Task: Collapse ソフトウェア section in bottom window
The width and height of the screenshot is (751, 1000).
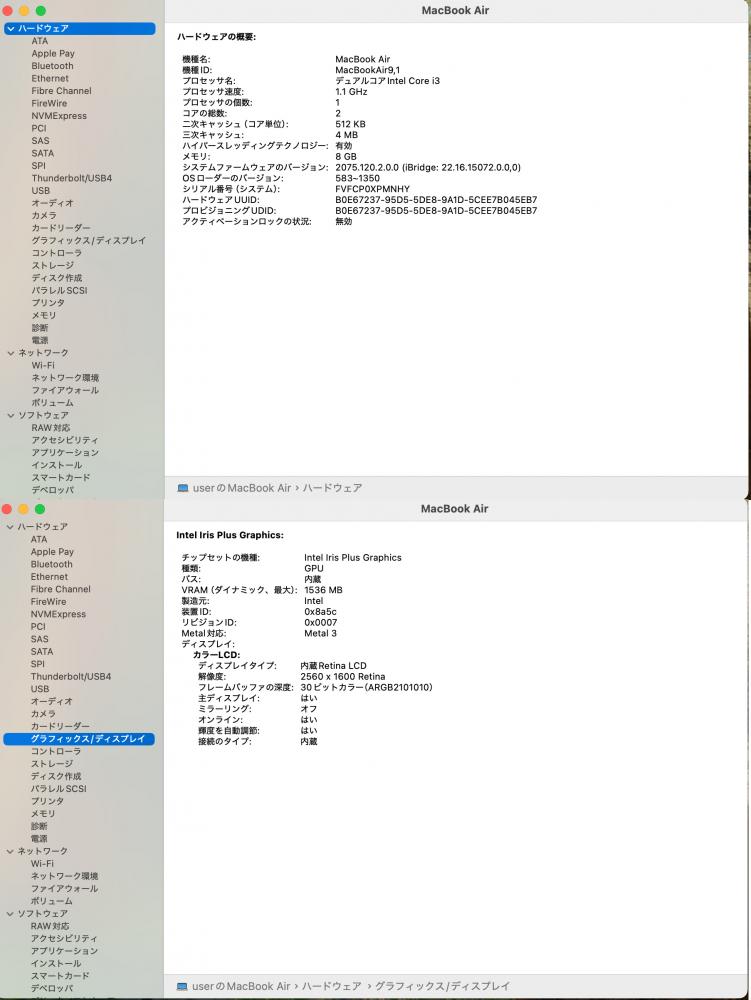Action: [x=10, y=913]
